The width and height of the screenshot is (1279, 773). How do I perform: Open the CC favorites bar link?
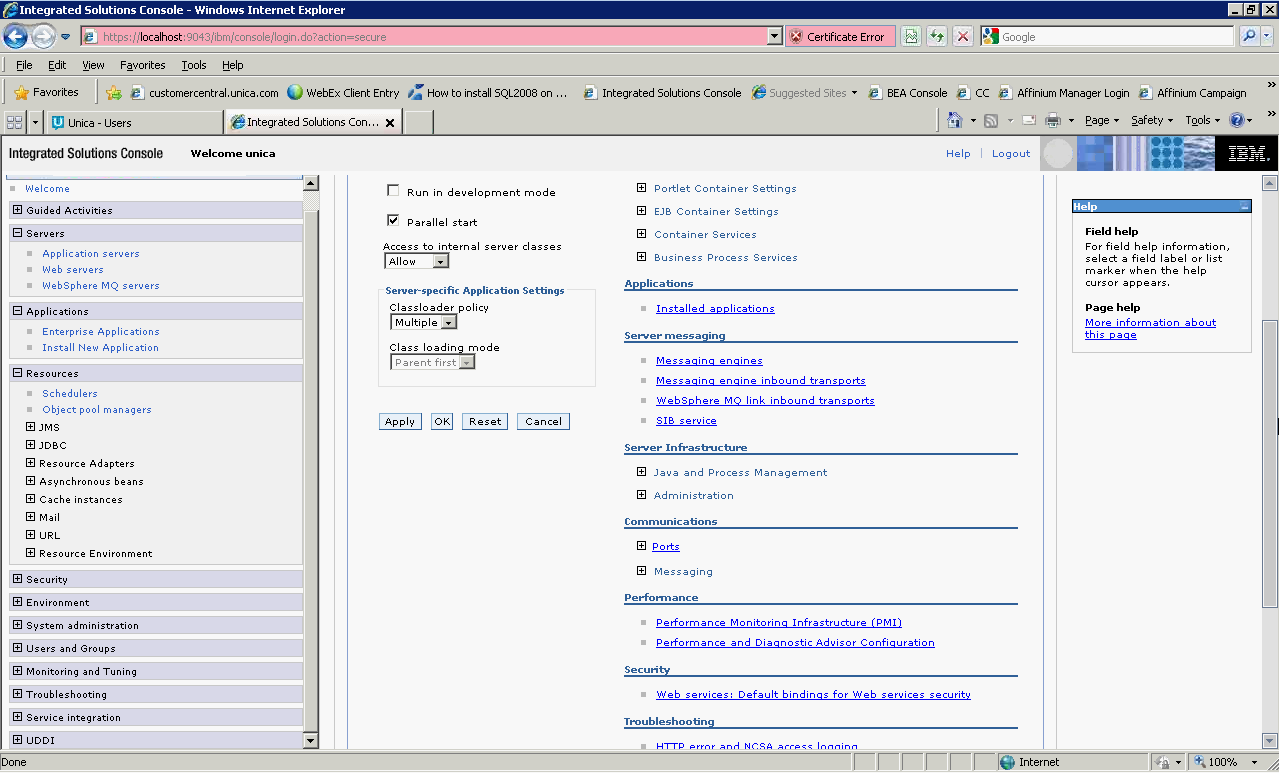point(973,93)
